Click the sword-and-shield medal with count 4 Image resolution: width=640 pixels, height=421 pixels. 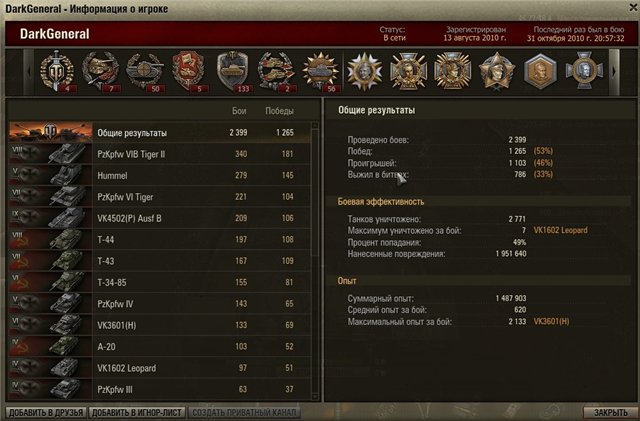click(x=57, y=71)
